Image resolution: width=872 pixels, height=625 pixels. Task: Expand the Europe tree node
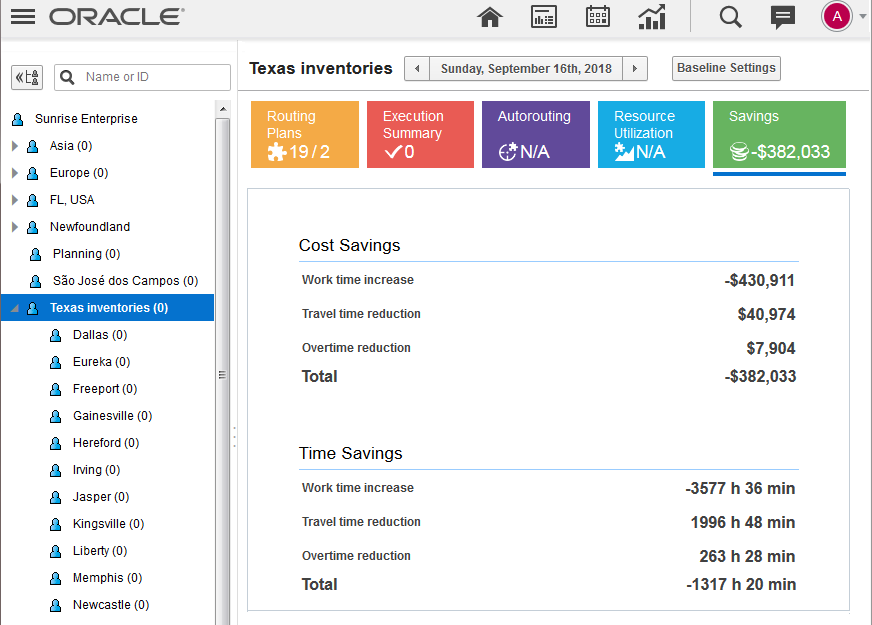coord(15,173)
